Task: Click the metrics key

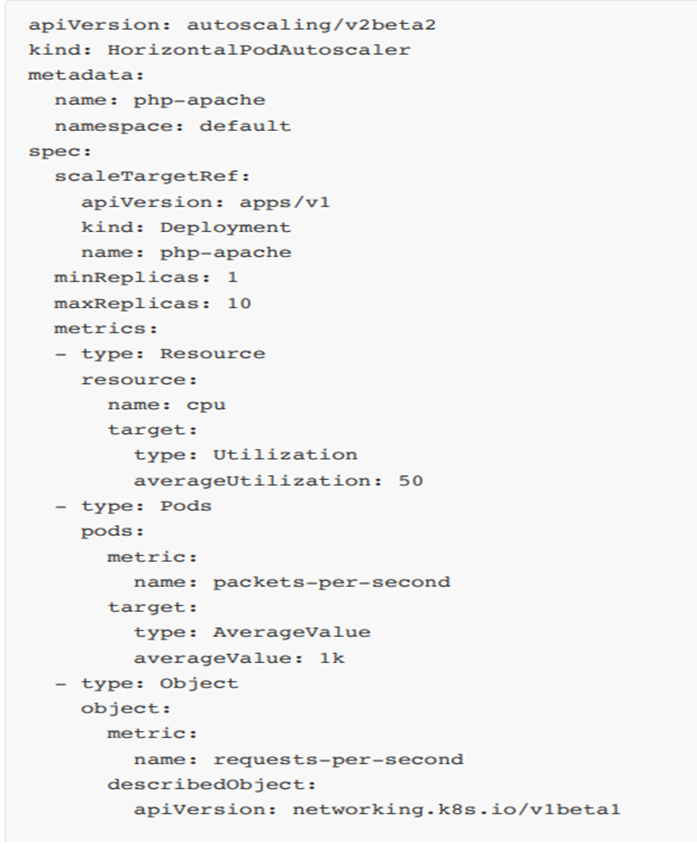Action: tap(106, 328)
